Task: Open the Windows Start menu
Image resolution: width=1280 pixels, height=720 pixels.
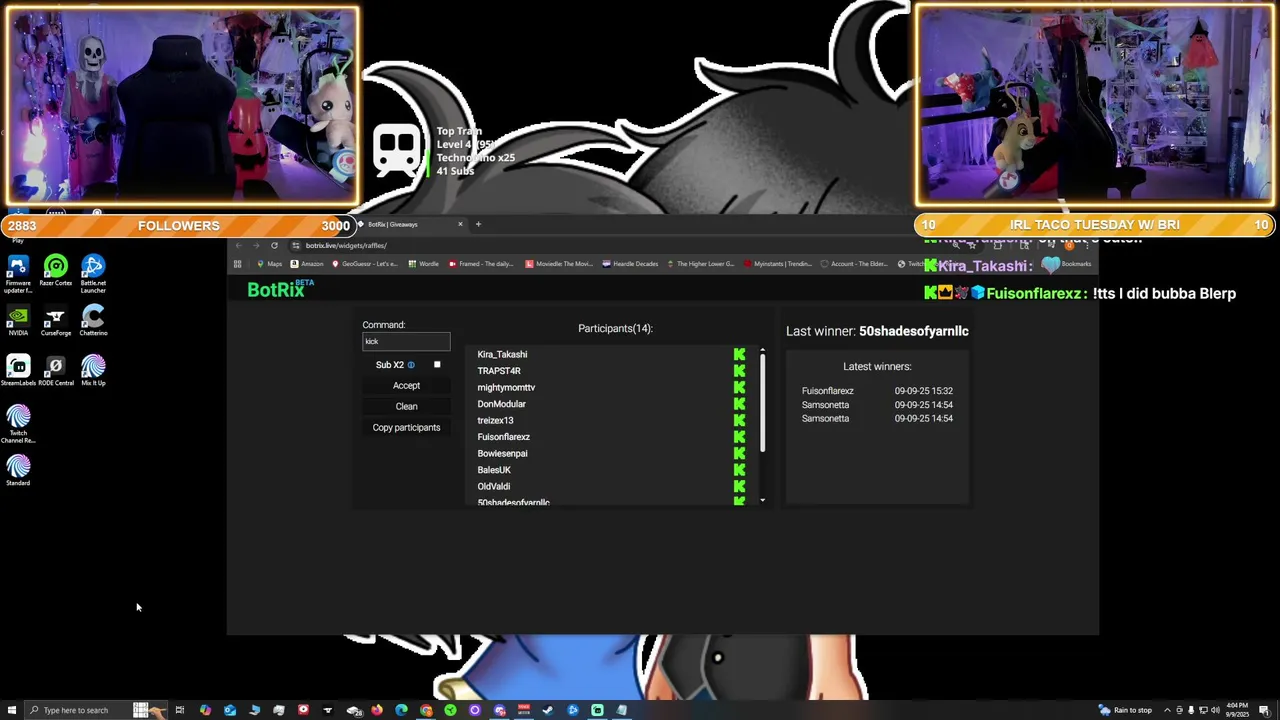Action: [11, 710]
